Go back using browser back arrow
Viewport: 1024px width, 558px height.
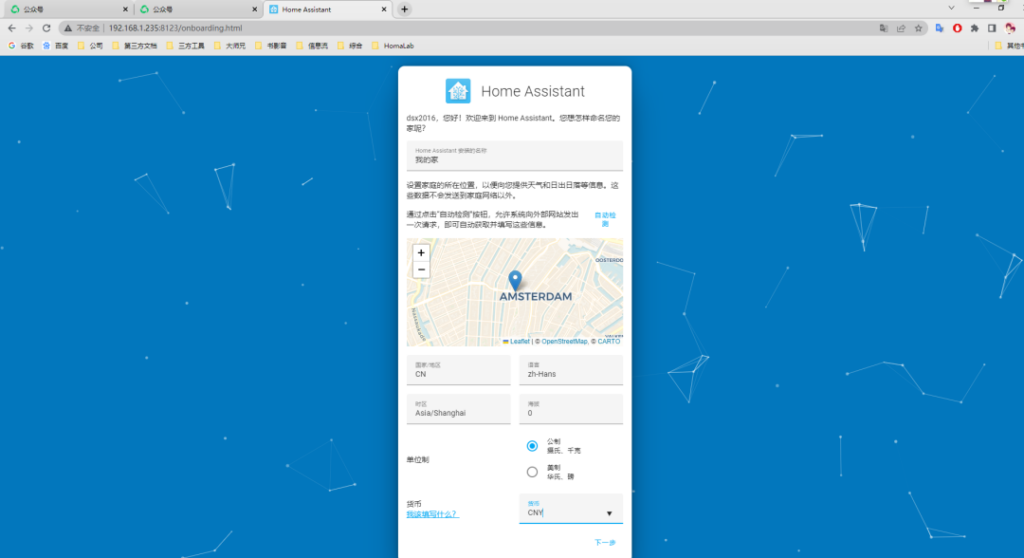click(12, 28)
